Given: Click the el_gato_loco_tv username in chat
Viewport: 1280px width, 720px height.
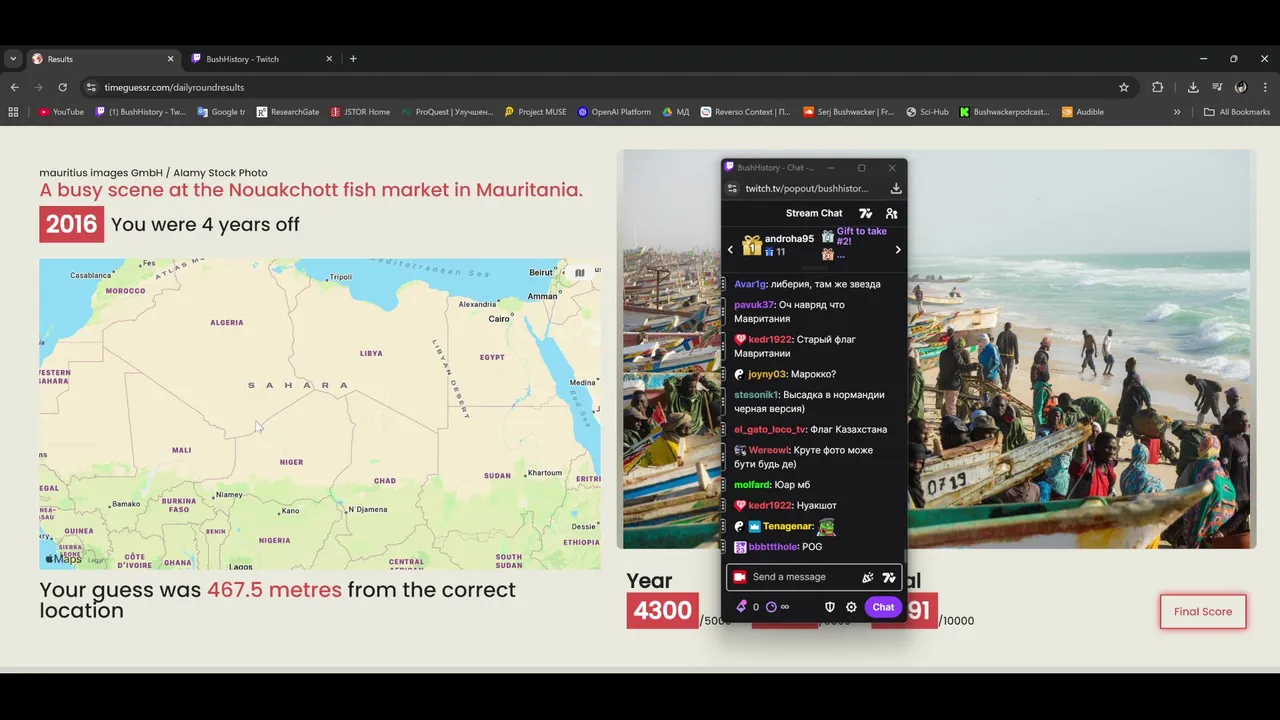Looking at the screenshot, I should [x=770, y=429].
